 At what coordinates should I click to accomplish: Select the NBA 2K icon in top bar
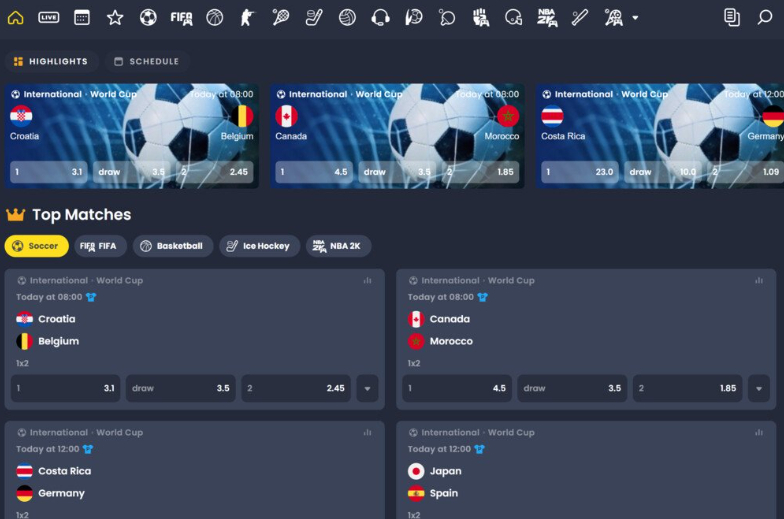(547, 18)
